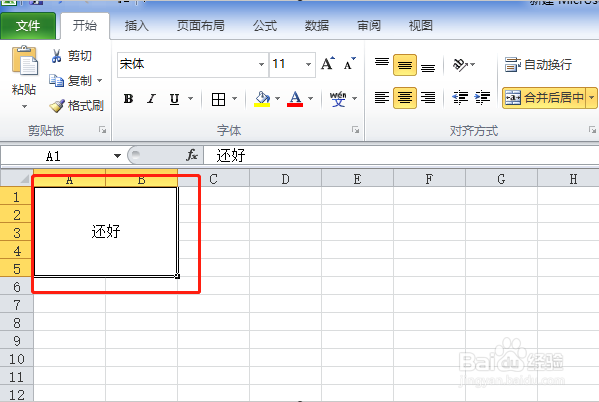Expand the Name Box dropdown arrow
This screenshot has width=599, height=402.
pos(117,156)
